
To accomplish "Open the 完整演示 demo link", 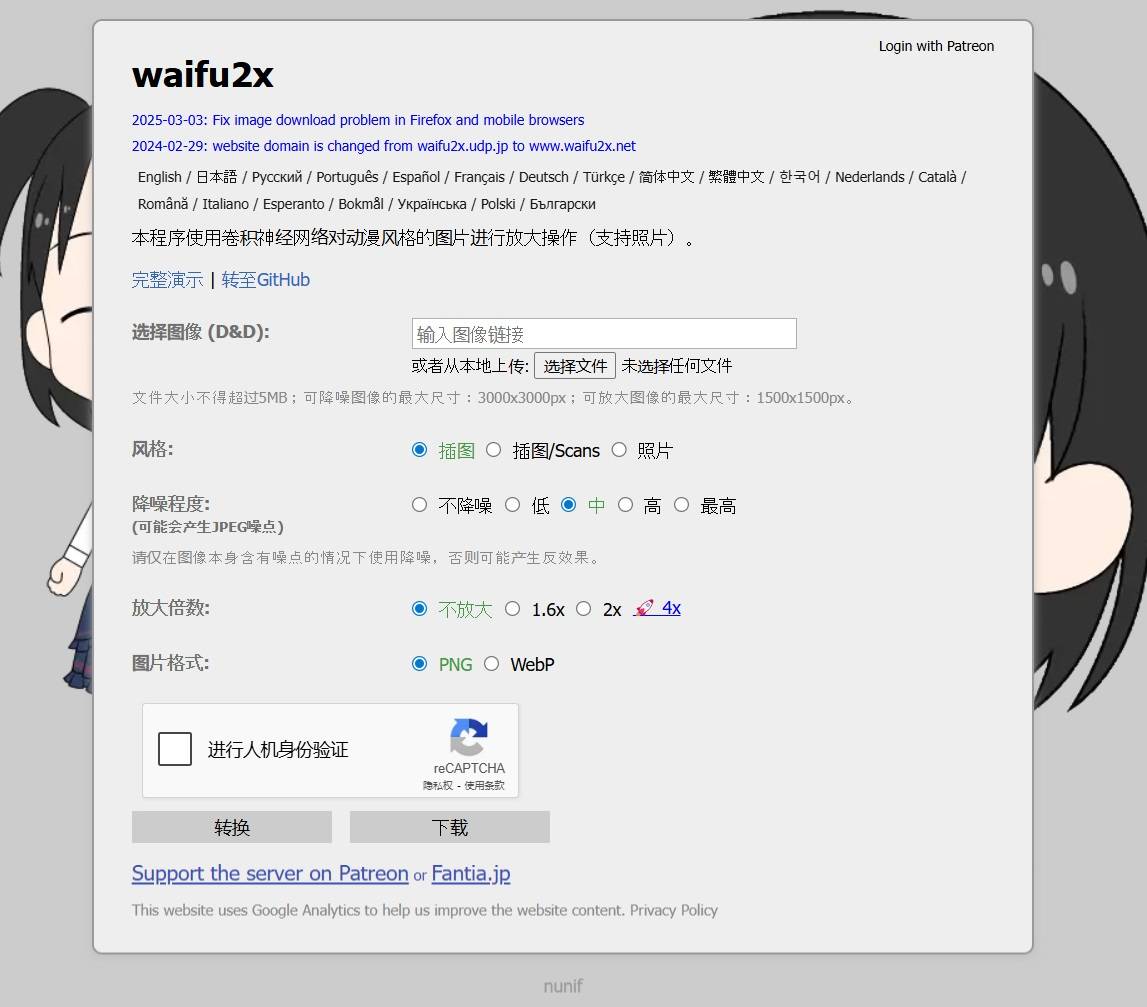I will (x=167, y=280).
